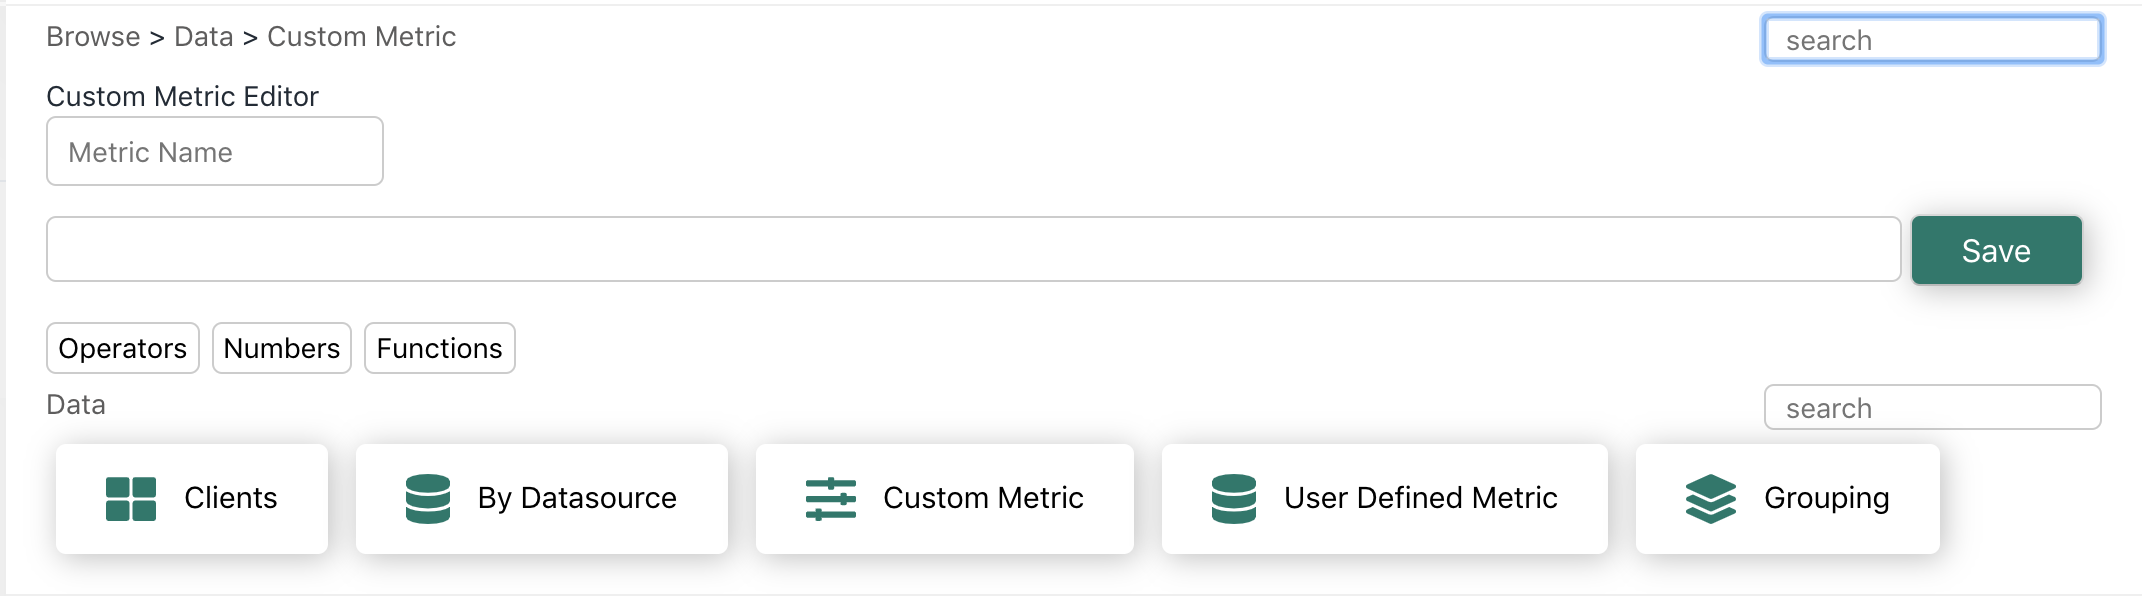Focus the Data section search box
Image resolution: width=2142 pixels, height=596 pixels.
tap(1932, 407)
